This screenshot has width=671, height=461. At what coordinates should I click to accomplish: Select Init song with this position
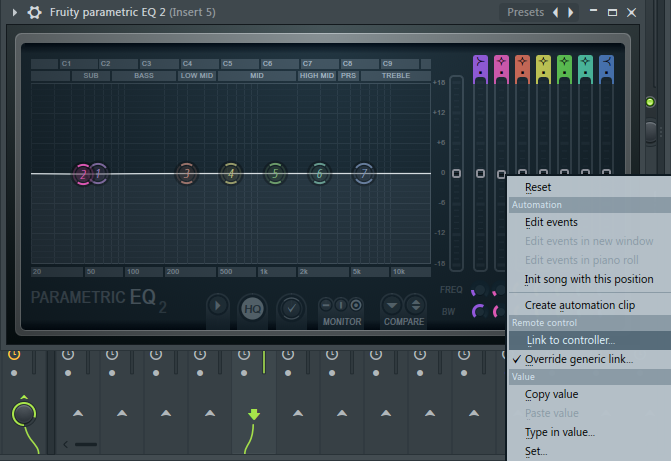click(589, 279)
